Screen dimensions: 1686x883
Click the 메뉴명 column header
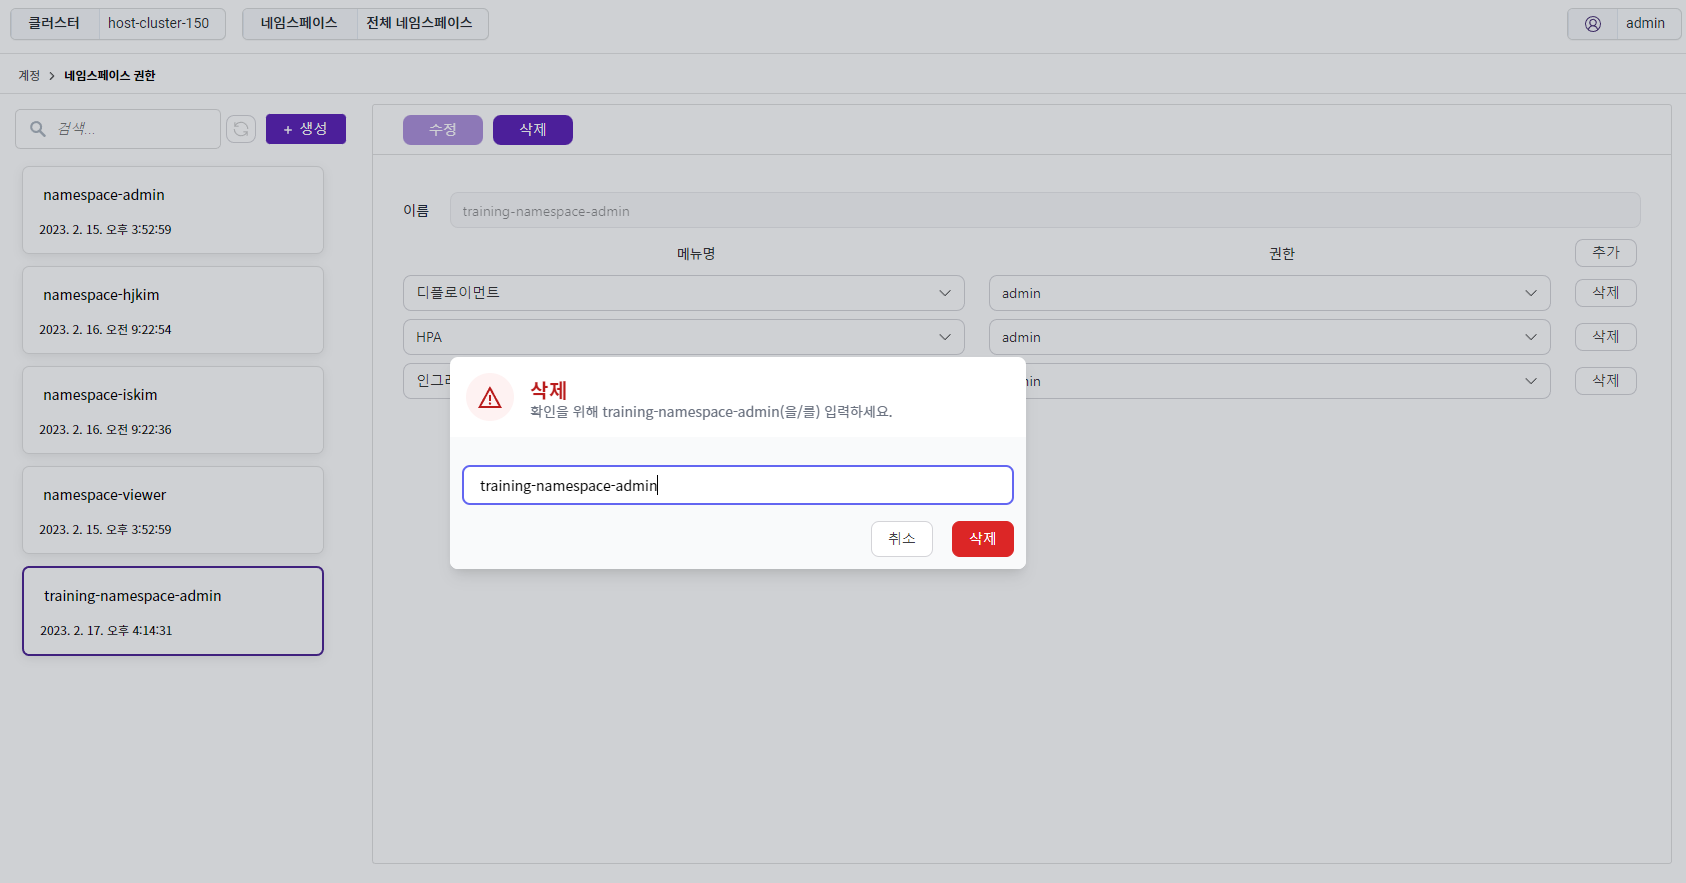(696, 254)
